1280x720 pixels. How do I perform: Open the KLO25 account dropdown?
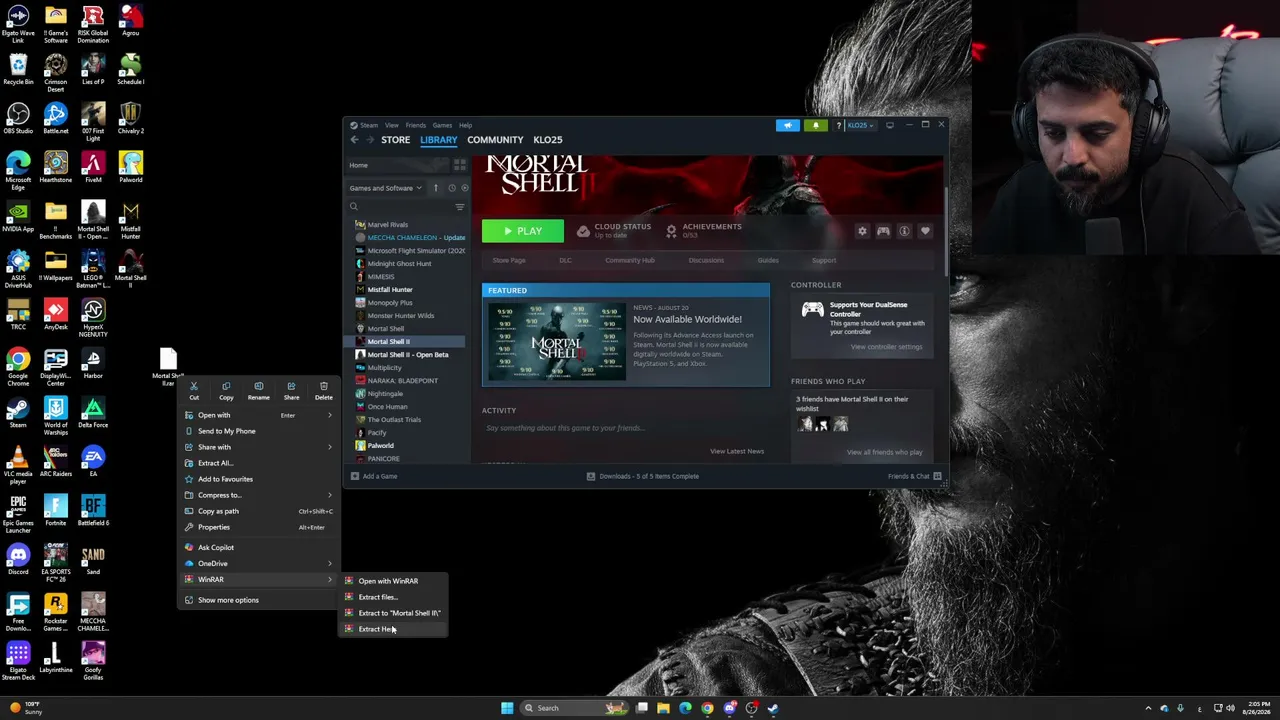860,125
